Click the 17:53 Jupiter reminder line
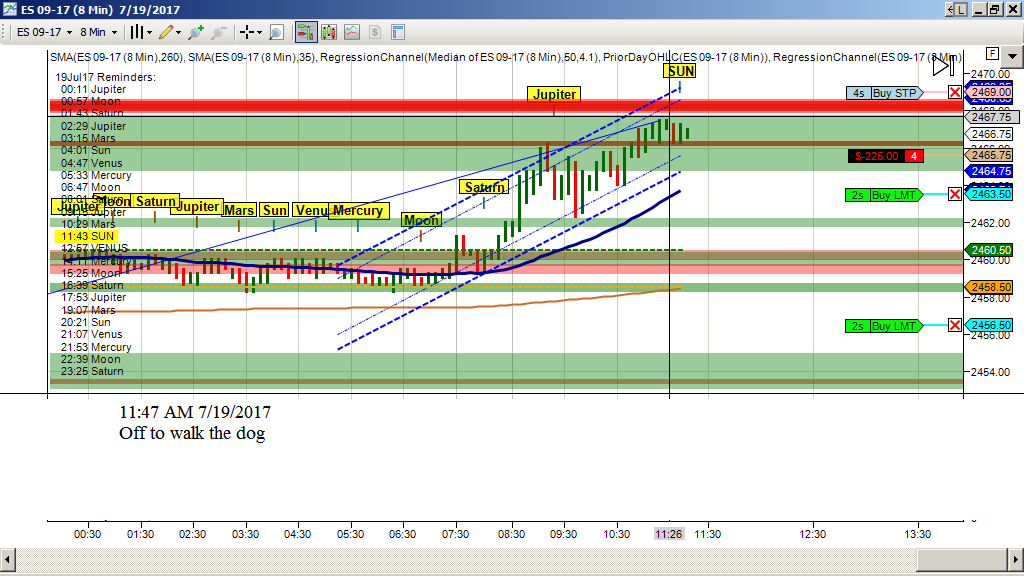 point(93,297)
